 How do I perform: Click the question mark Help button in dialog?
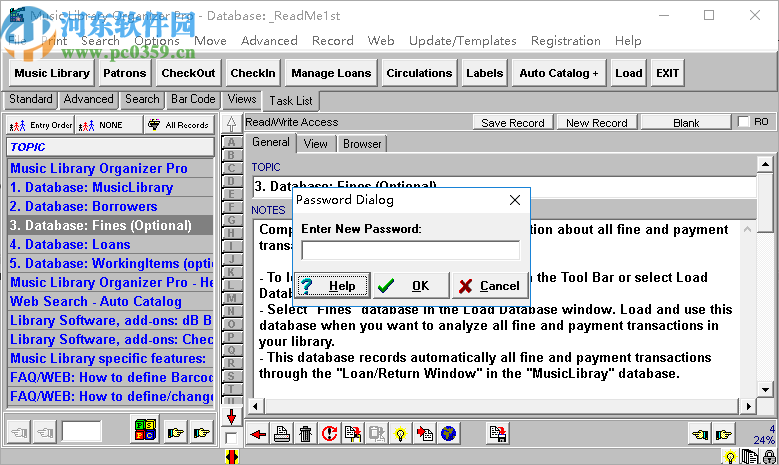tap(333, 286)
